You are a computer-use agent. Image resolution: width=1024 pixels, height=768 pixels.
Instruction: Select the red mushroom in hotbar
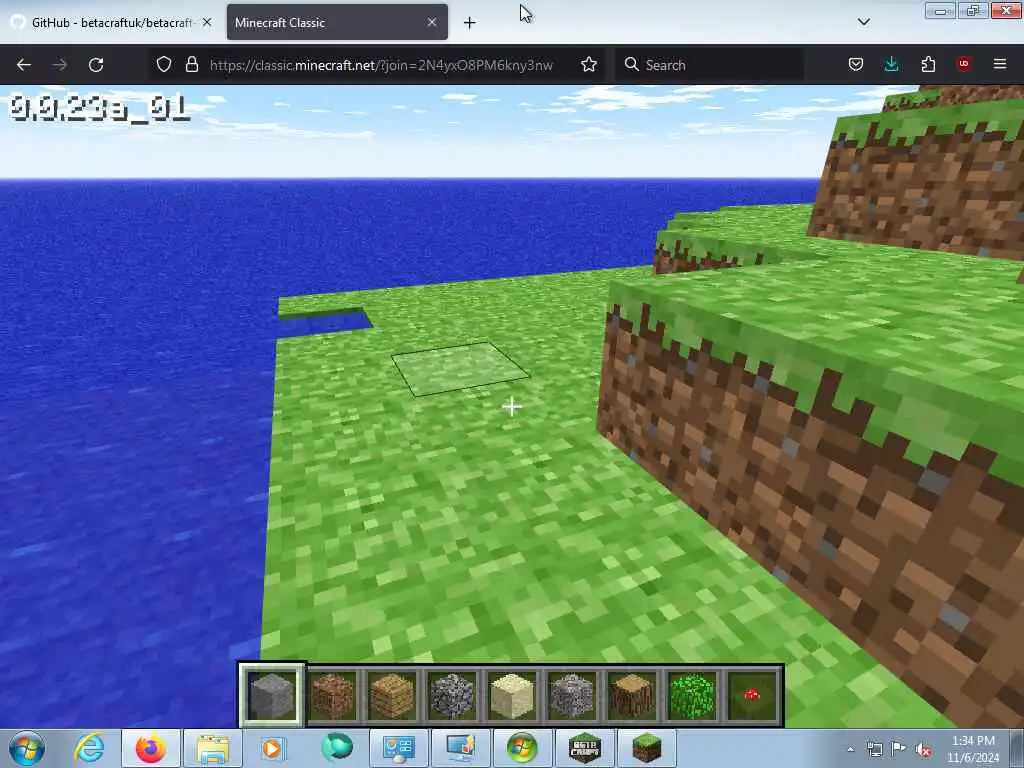click(752, 696)
